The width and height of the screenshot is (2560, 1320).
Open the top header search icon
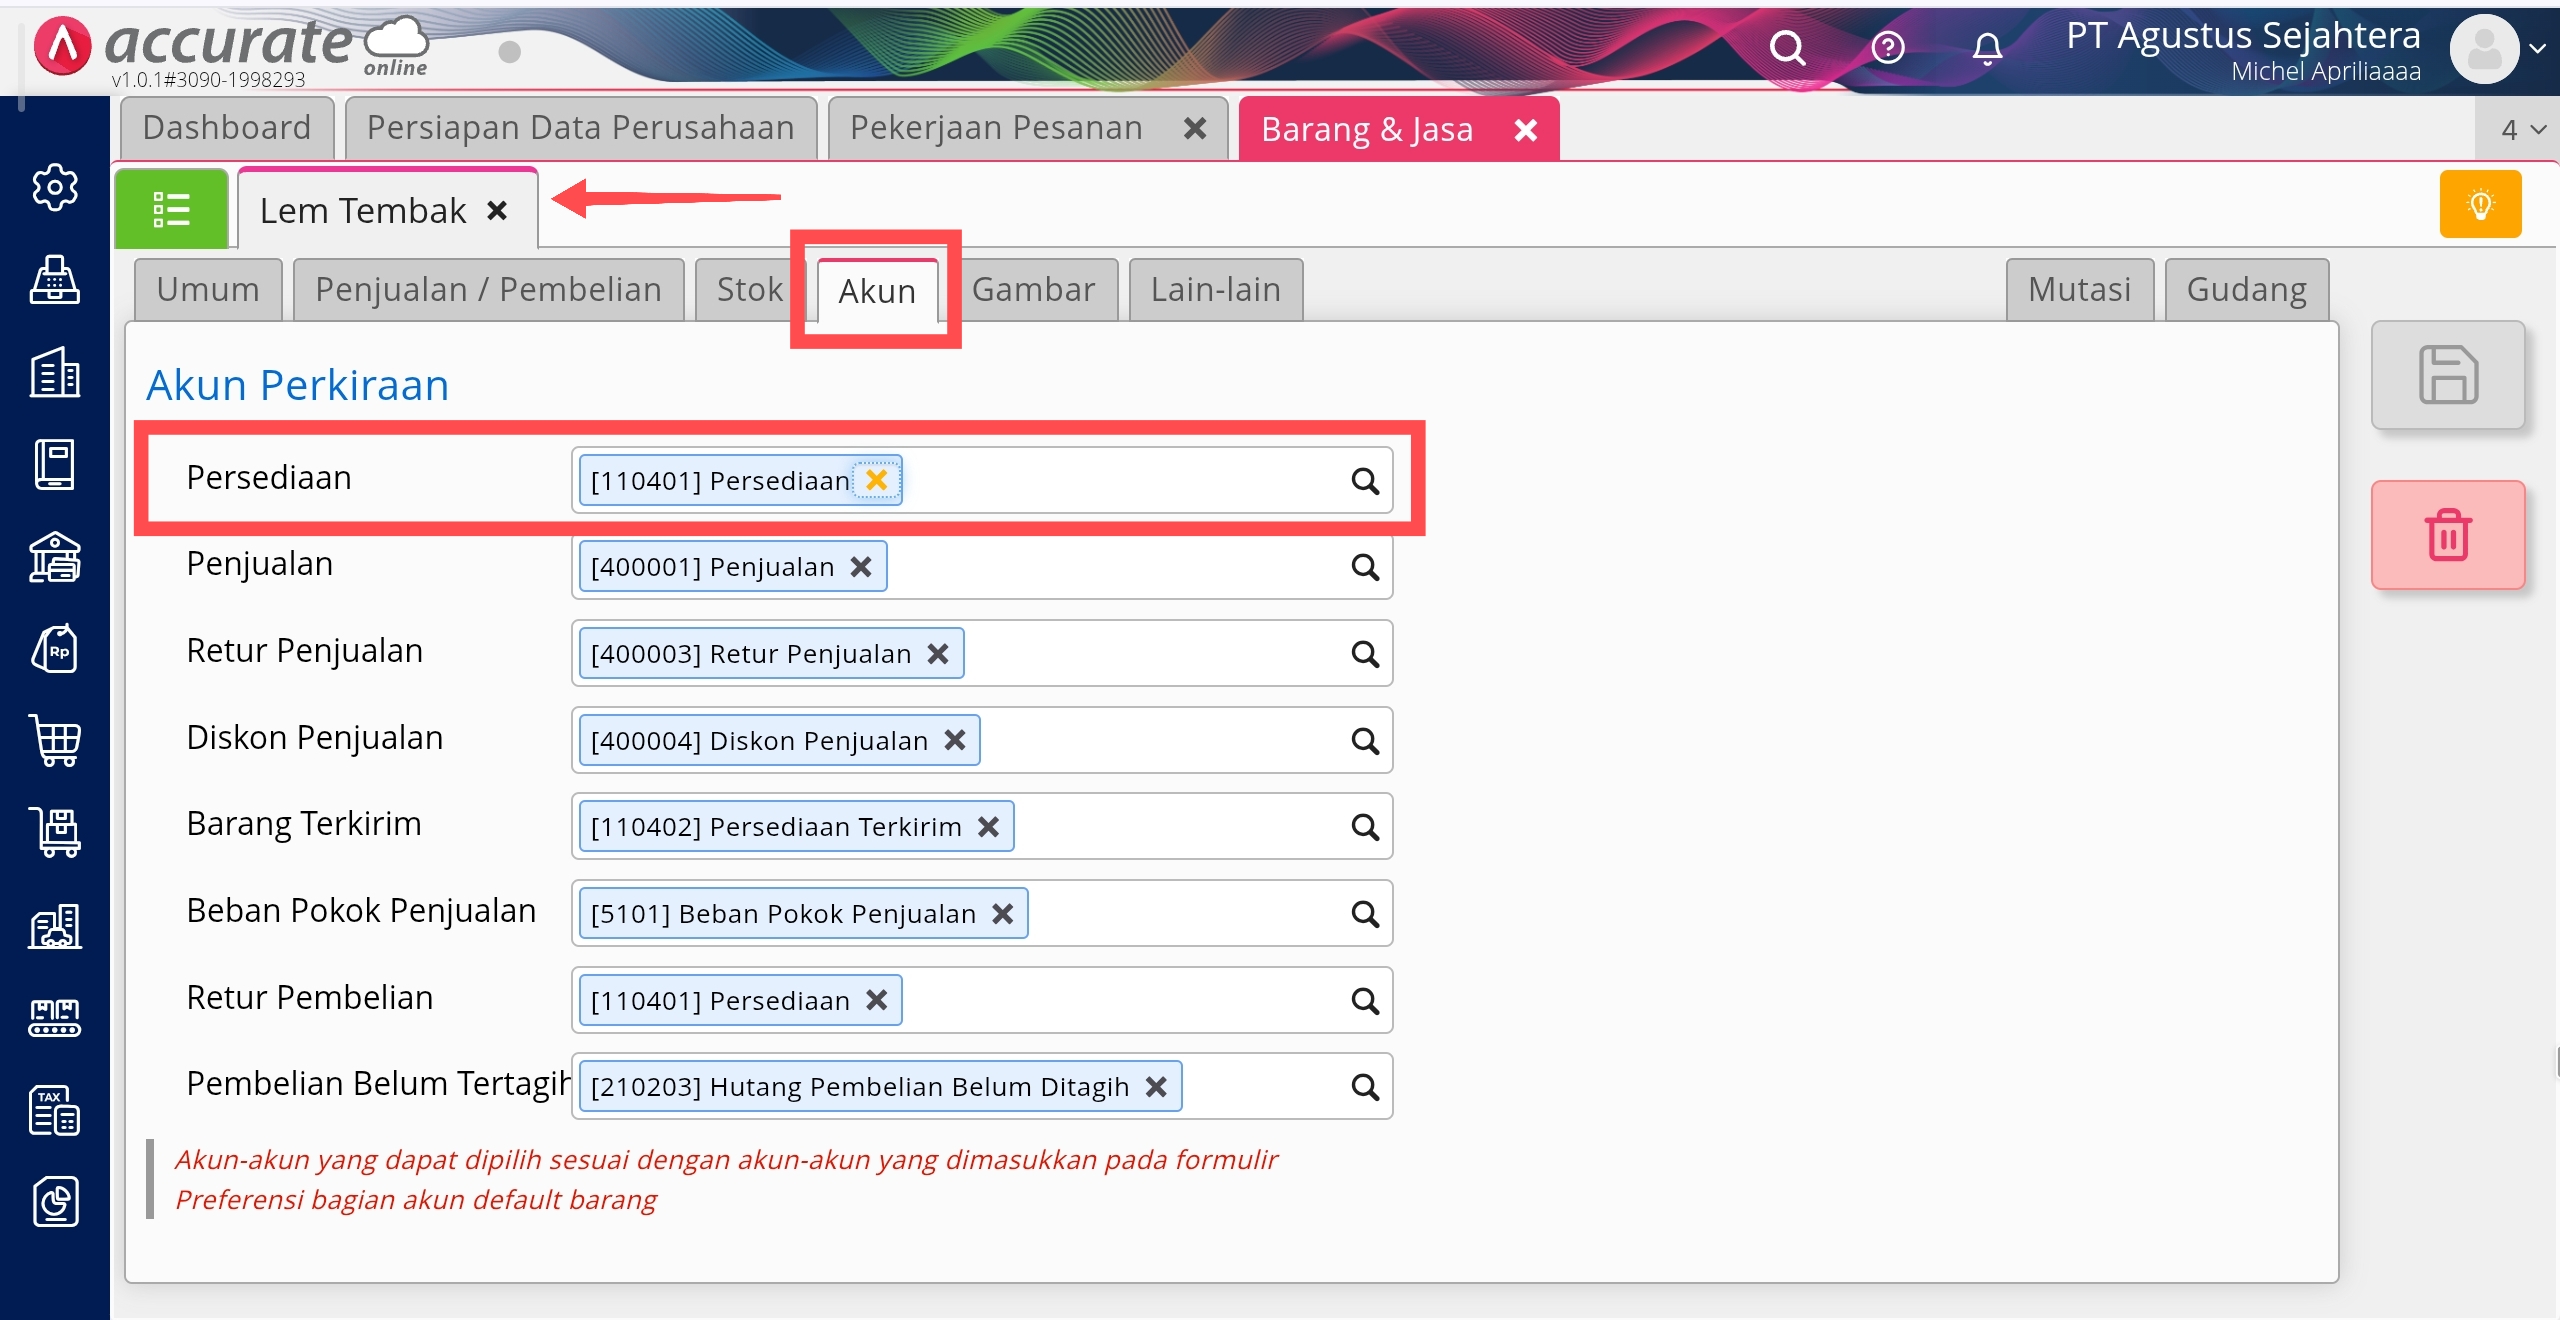(x=1787, y=48)
